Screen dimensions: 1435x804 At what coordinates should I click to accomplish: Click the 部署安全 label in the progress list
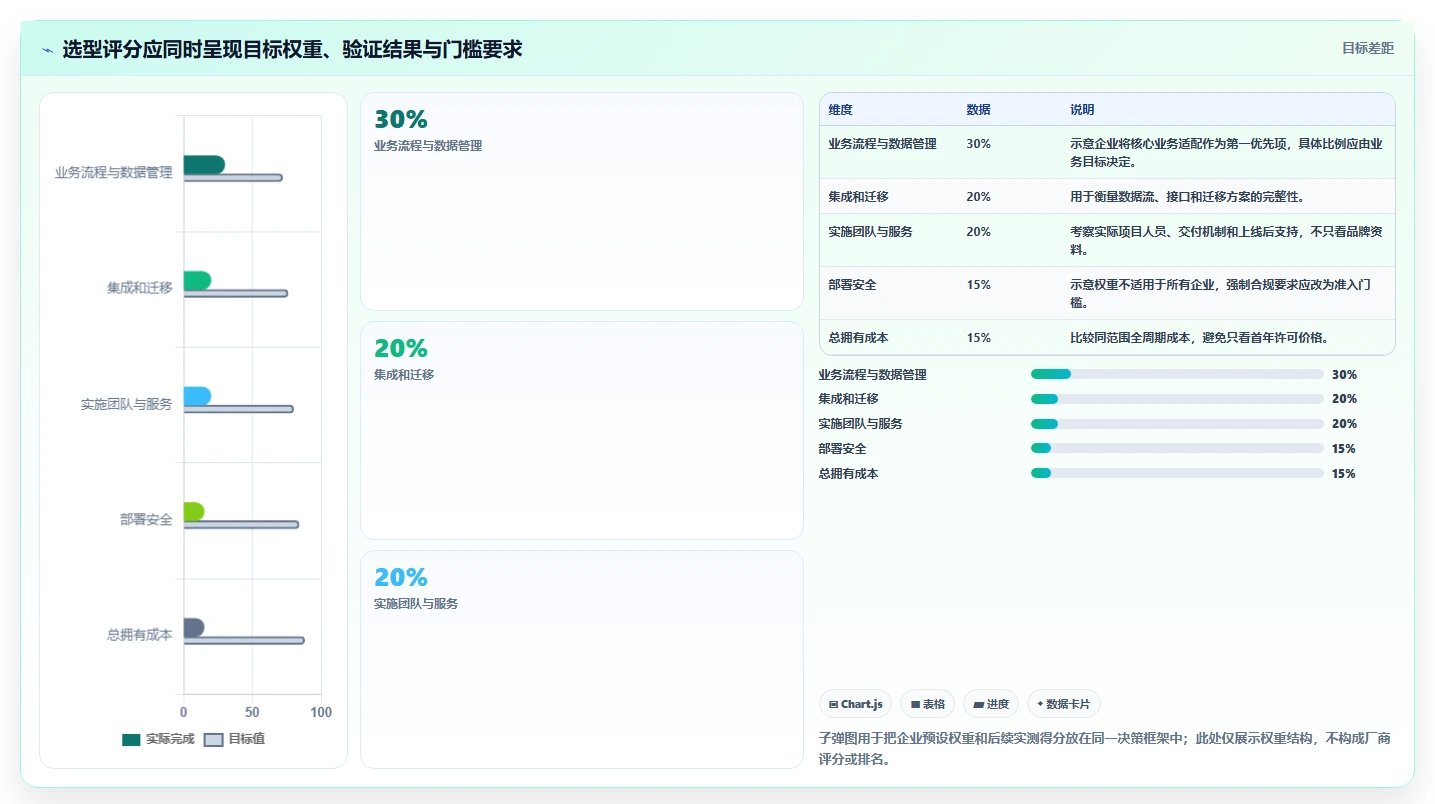tap(843, 449)
